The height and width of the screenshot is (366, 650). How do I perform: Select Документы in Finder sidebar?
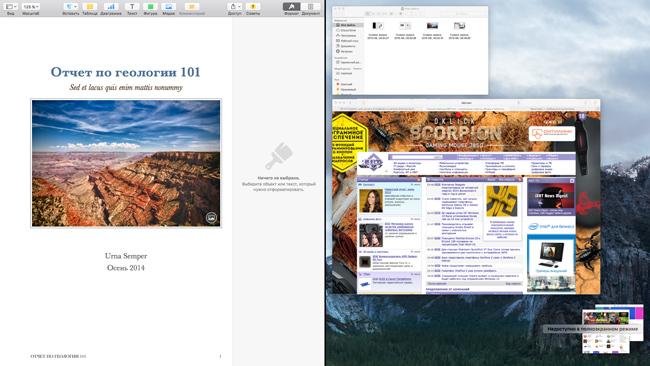pos(348,46)
